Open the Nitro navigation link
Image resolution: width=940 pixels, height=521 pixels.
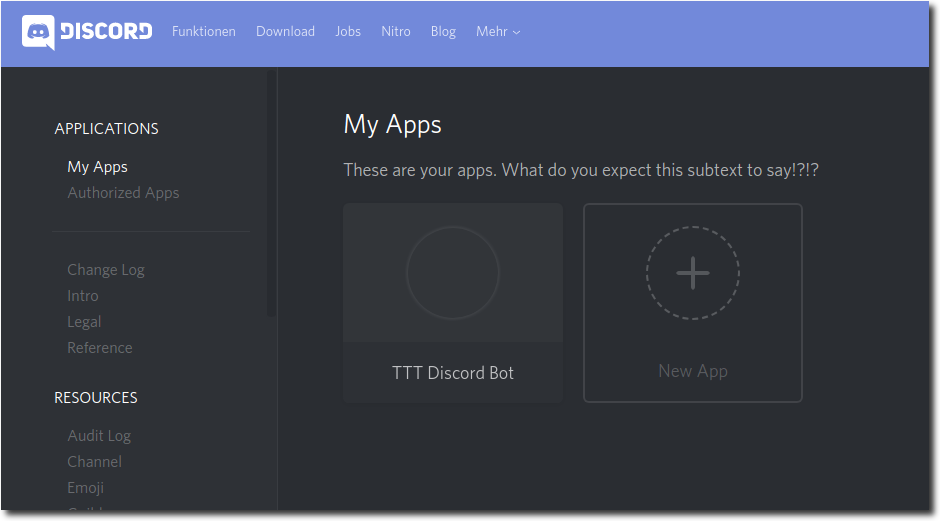[396, 32]
